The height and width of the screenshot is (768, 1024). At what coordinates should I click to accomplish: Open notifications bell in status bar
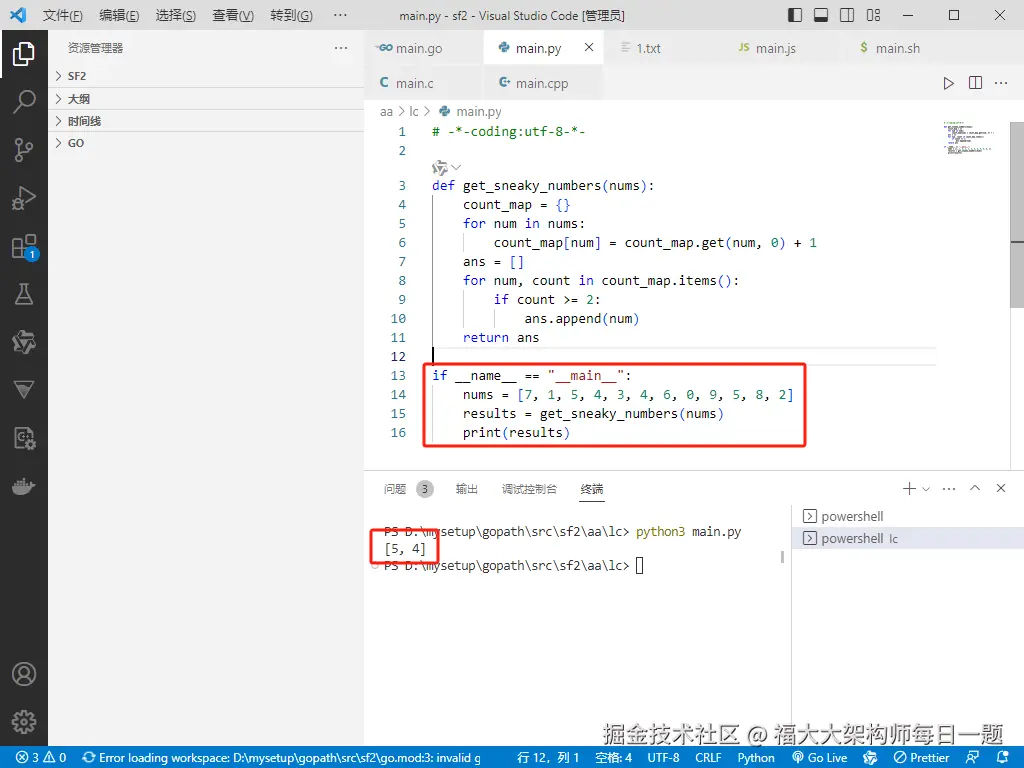point(1004,758)
